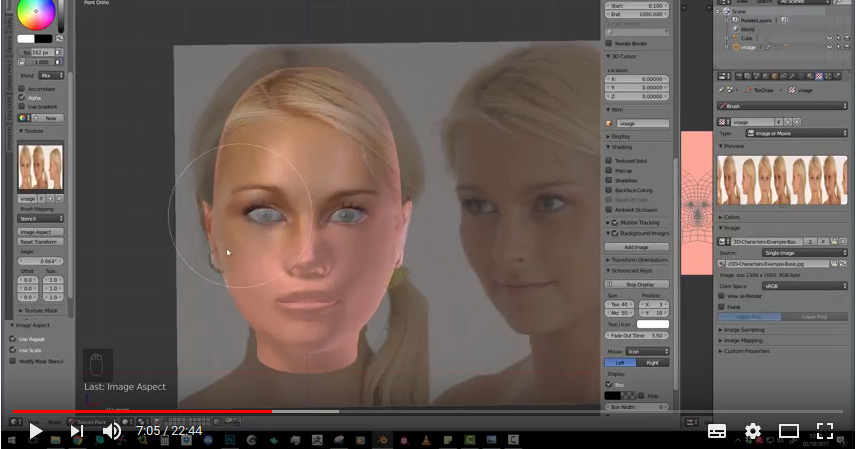This screenshot has height=449, width=856.
Task: Click the Stop Display button
Action: coord(637,284)
